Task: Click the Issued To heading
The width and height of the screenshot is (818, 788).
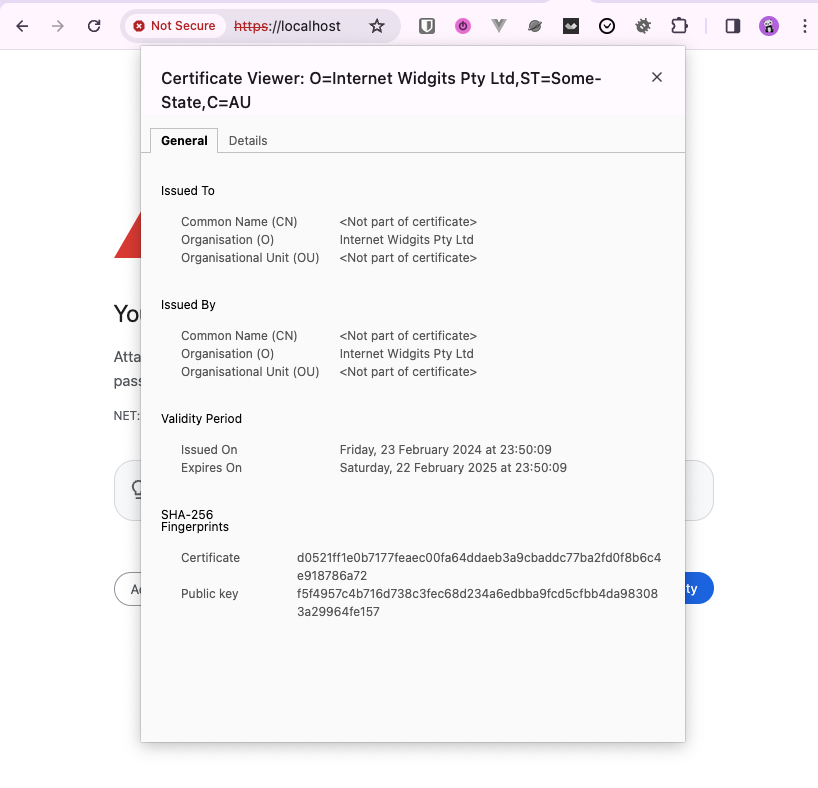Action: (188, 191)
